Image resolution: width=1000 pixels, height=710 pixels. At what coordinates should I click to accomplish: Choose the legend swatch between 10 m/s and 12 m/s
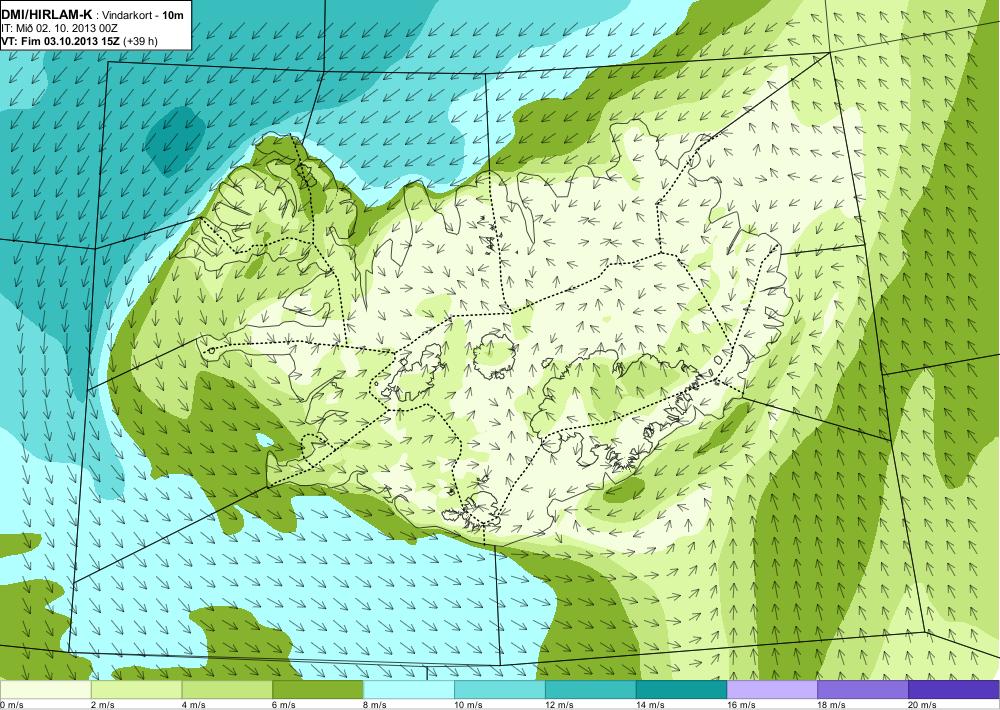pos(500,690)
